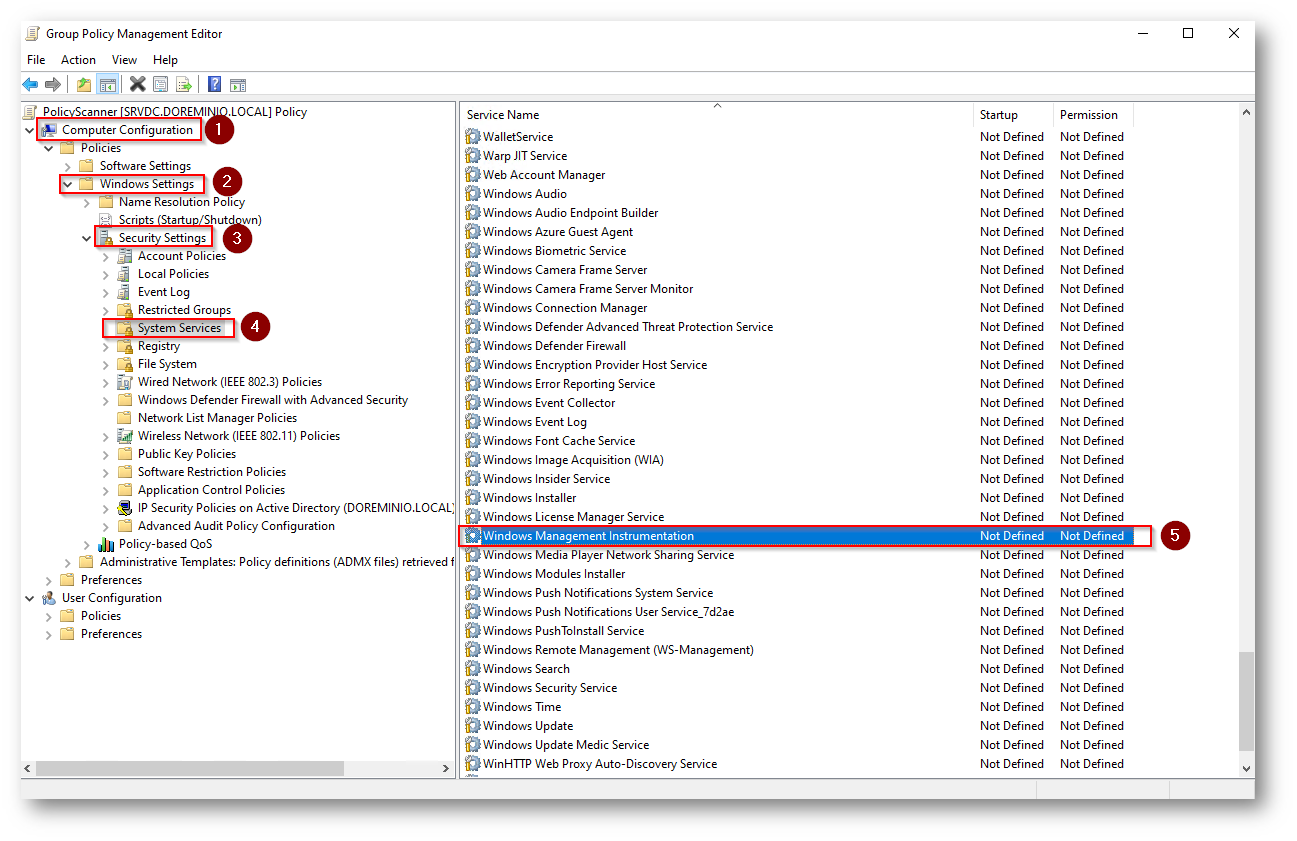Expand the Advanced Audit Policy Configuration node
The image size is (1297, 841).
tap(105, 526)
